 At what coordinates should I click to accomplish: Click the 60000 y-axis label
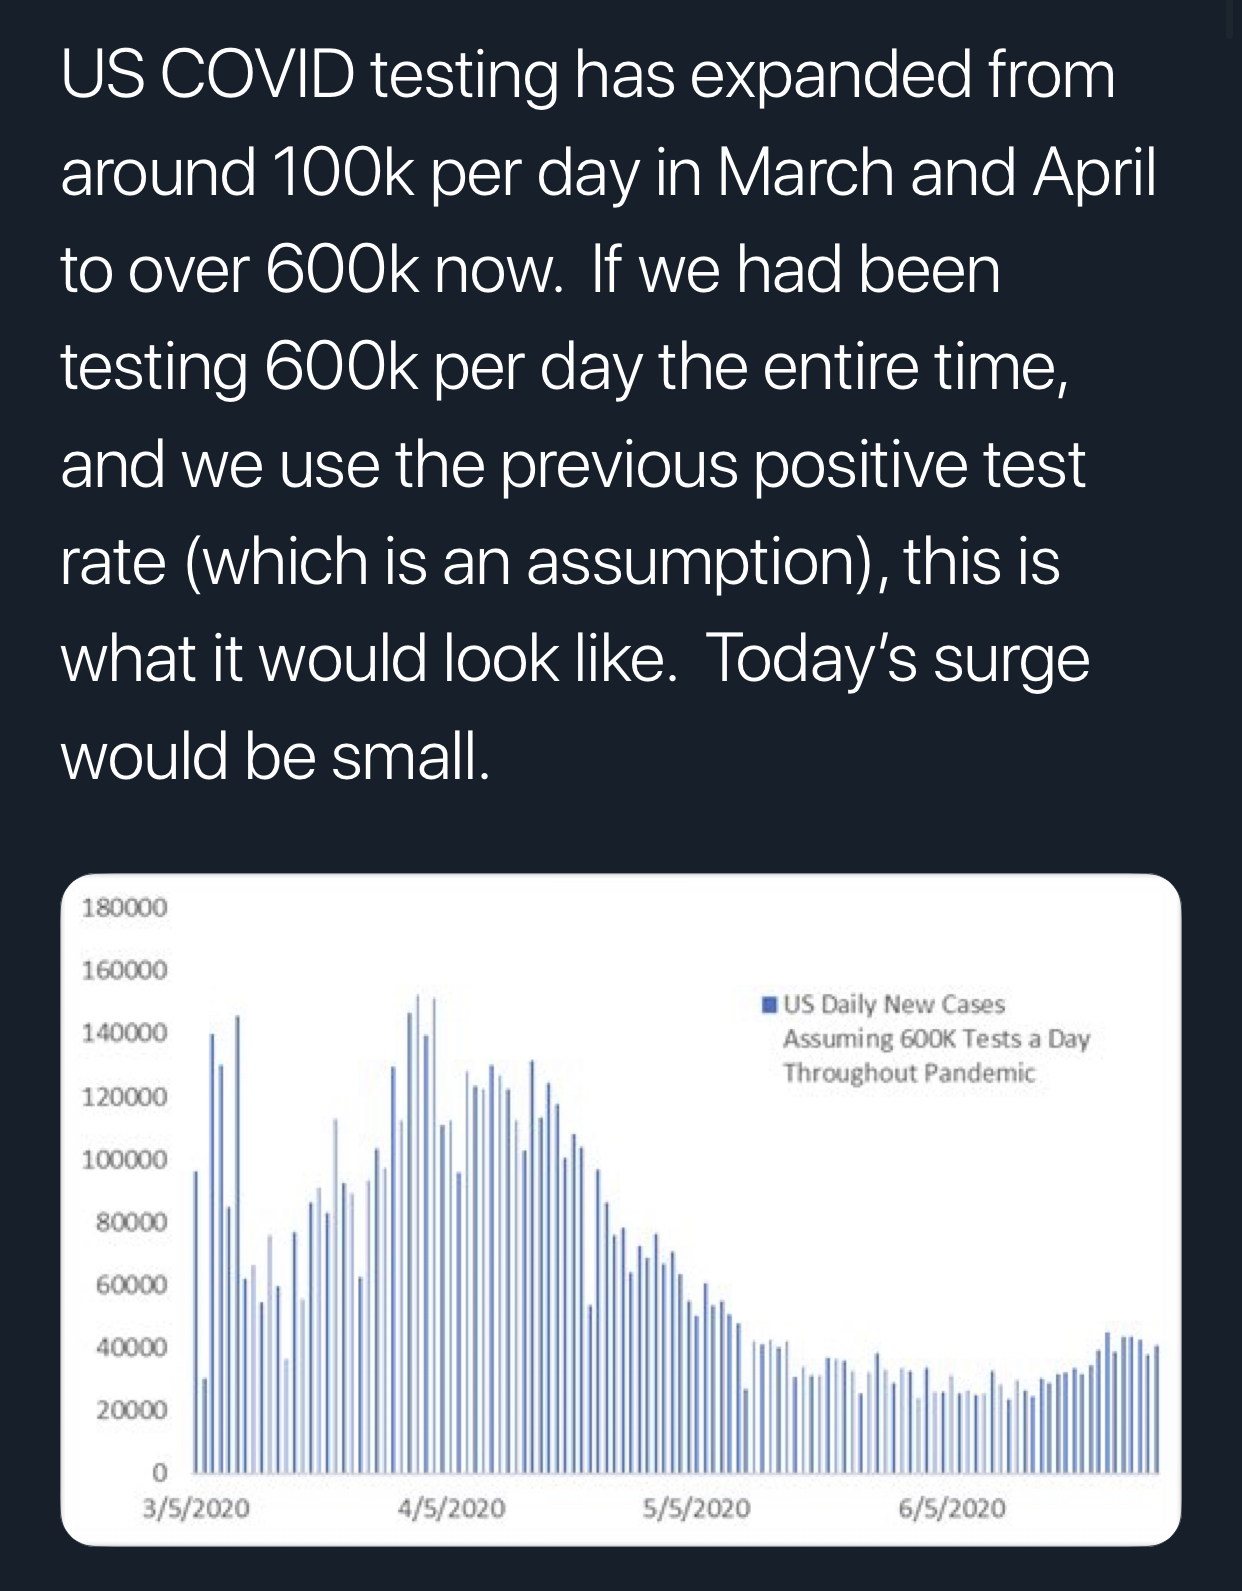[x=132, y=1284]
